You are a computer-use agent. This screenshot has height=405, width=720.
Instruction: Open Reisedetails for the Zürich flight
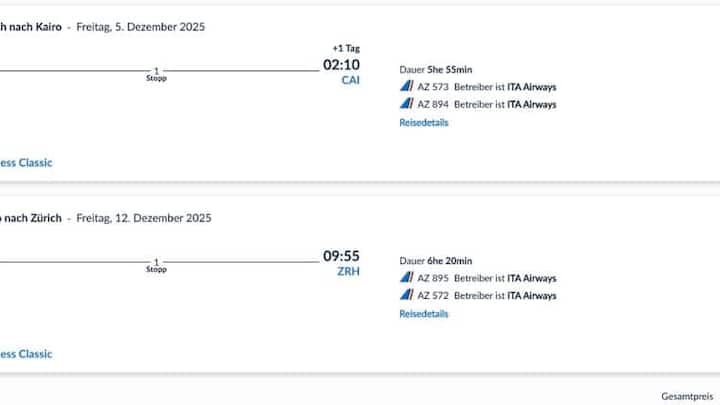click(x=424, y=314)
